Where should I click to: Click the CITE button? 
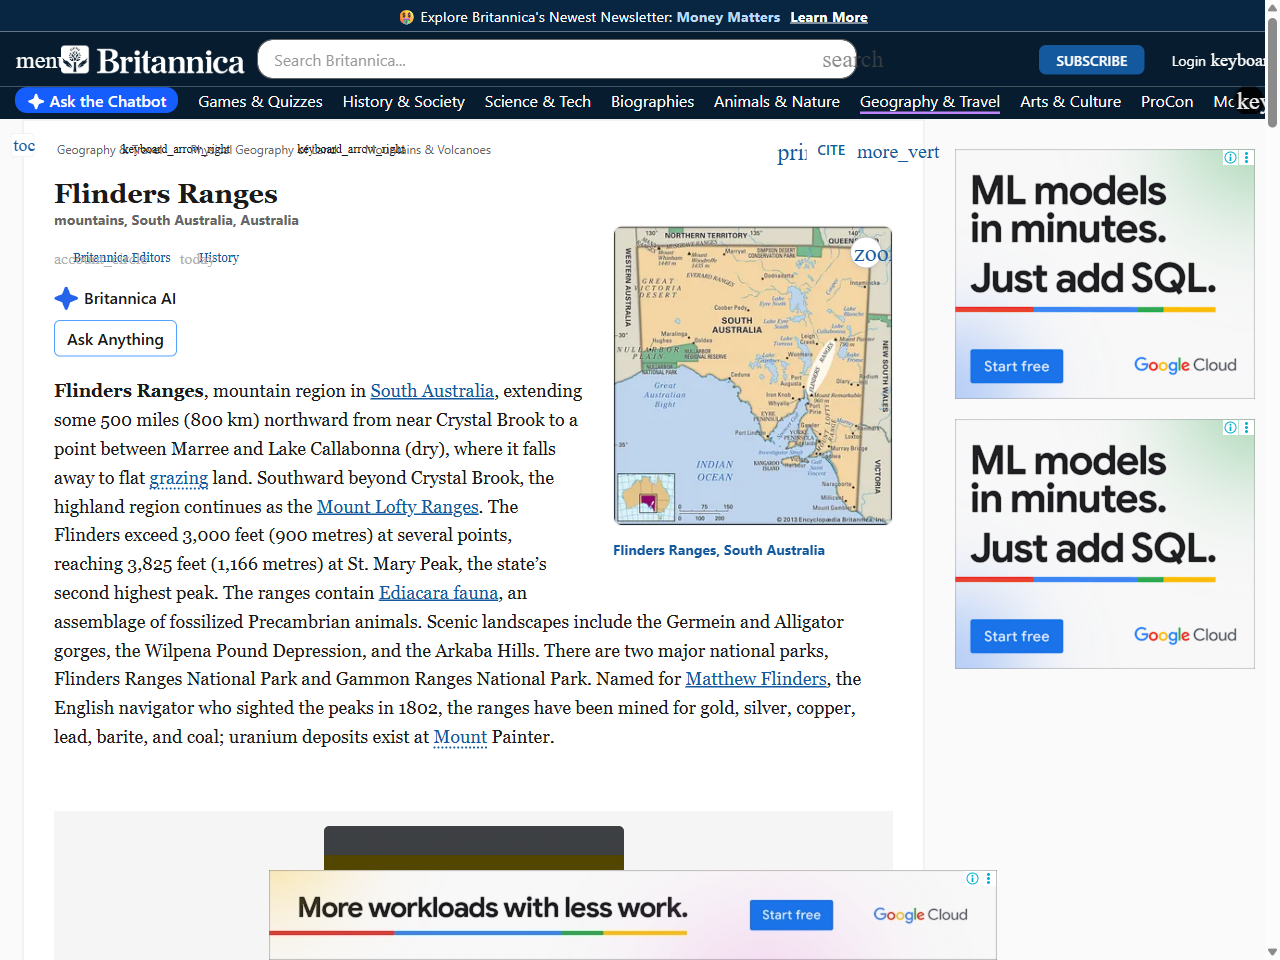coord(831,150)
